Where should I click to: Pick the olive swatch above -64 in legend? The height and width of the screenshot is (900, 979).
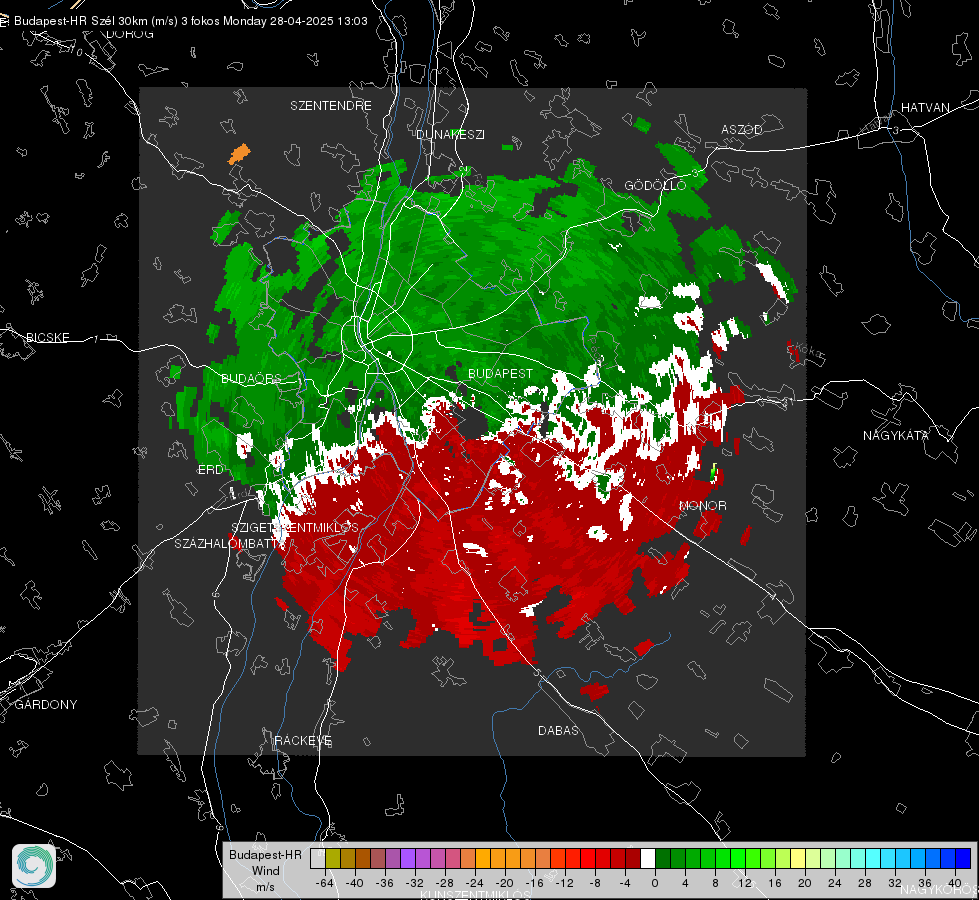click(x=333, y=858)
